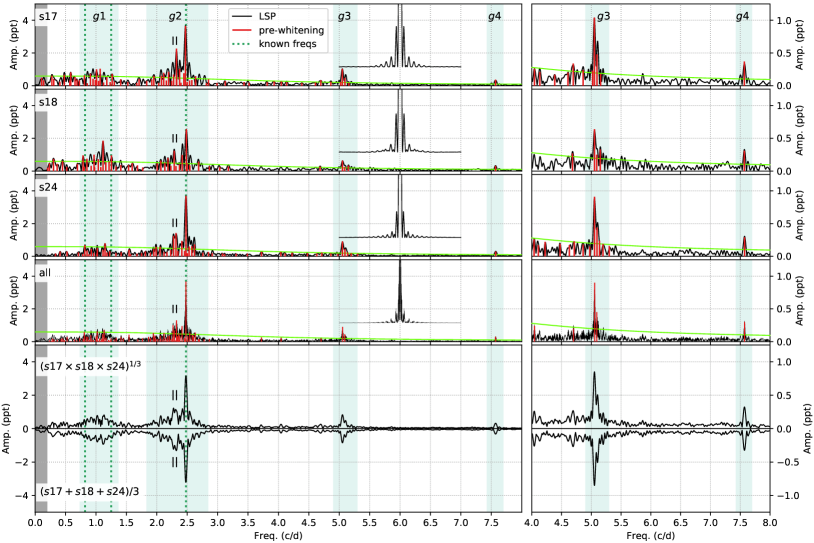Click '3.5' tick on the left frequency axis
Viewport: 814px width, 543px height.
coord(248,521)
